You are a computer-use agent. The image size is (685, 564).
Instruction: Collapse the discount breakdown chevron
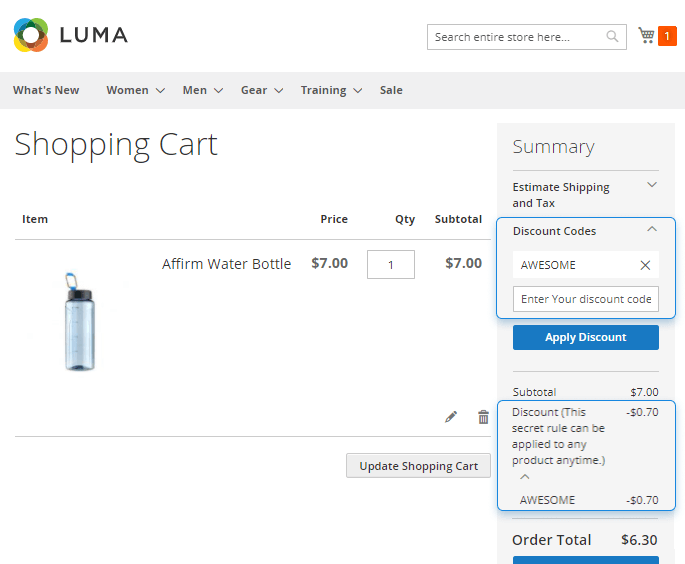point(525,477)
